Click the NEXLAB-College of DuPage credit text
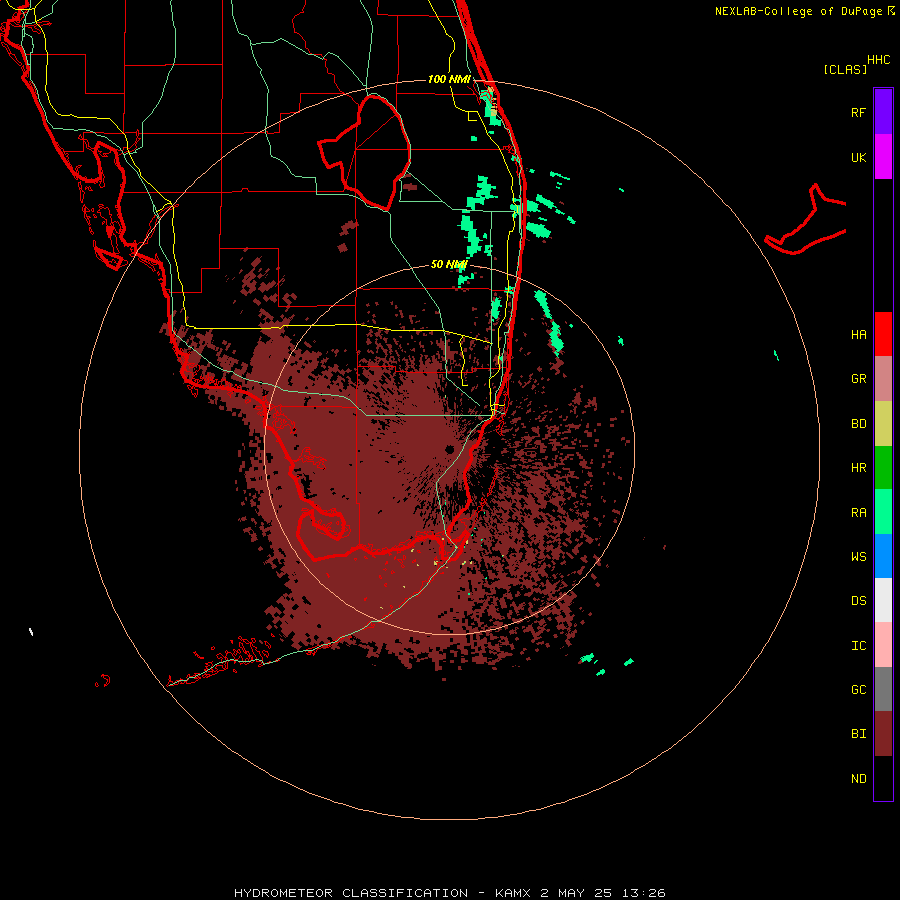 [x=798, y=11]
